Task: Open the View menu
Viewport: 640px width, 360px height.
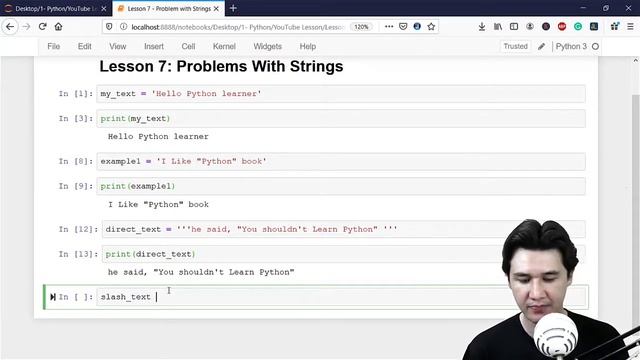Action: point(118,47)
